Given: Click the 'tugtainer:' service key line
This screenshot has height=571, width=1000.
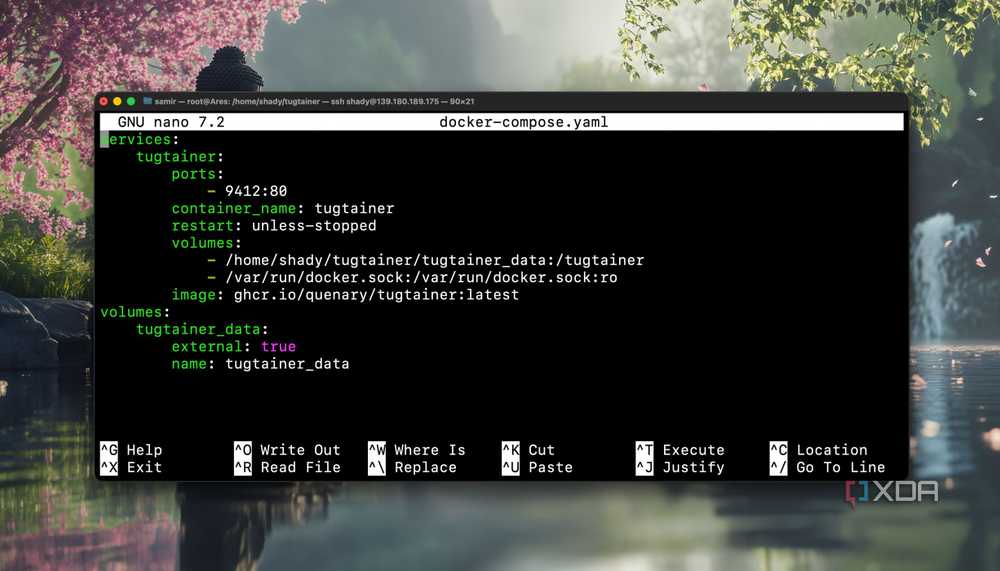Looking at the screenshot, I should point(180,156).
